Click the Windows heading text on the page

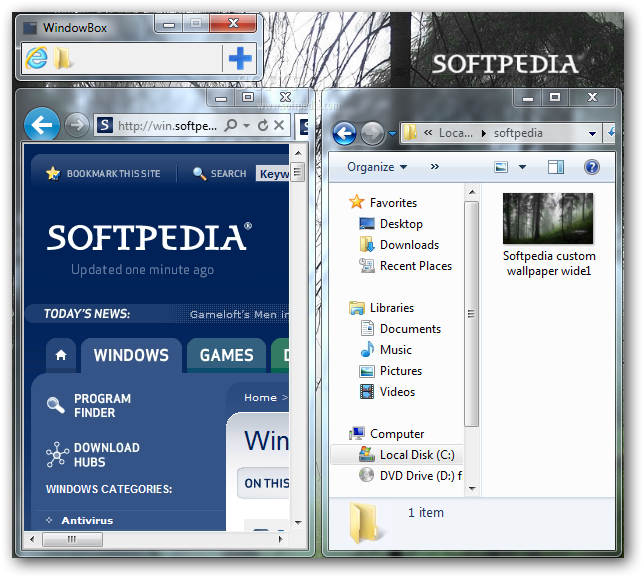(267, 441)
